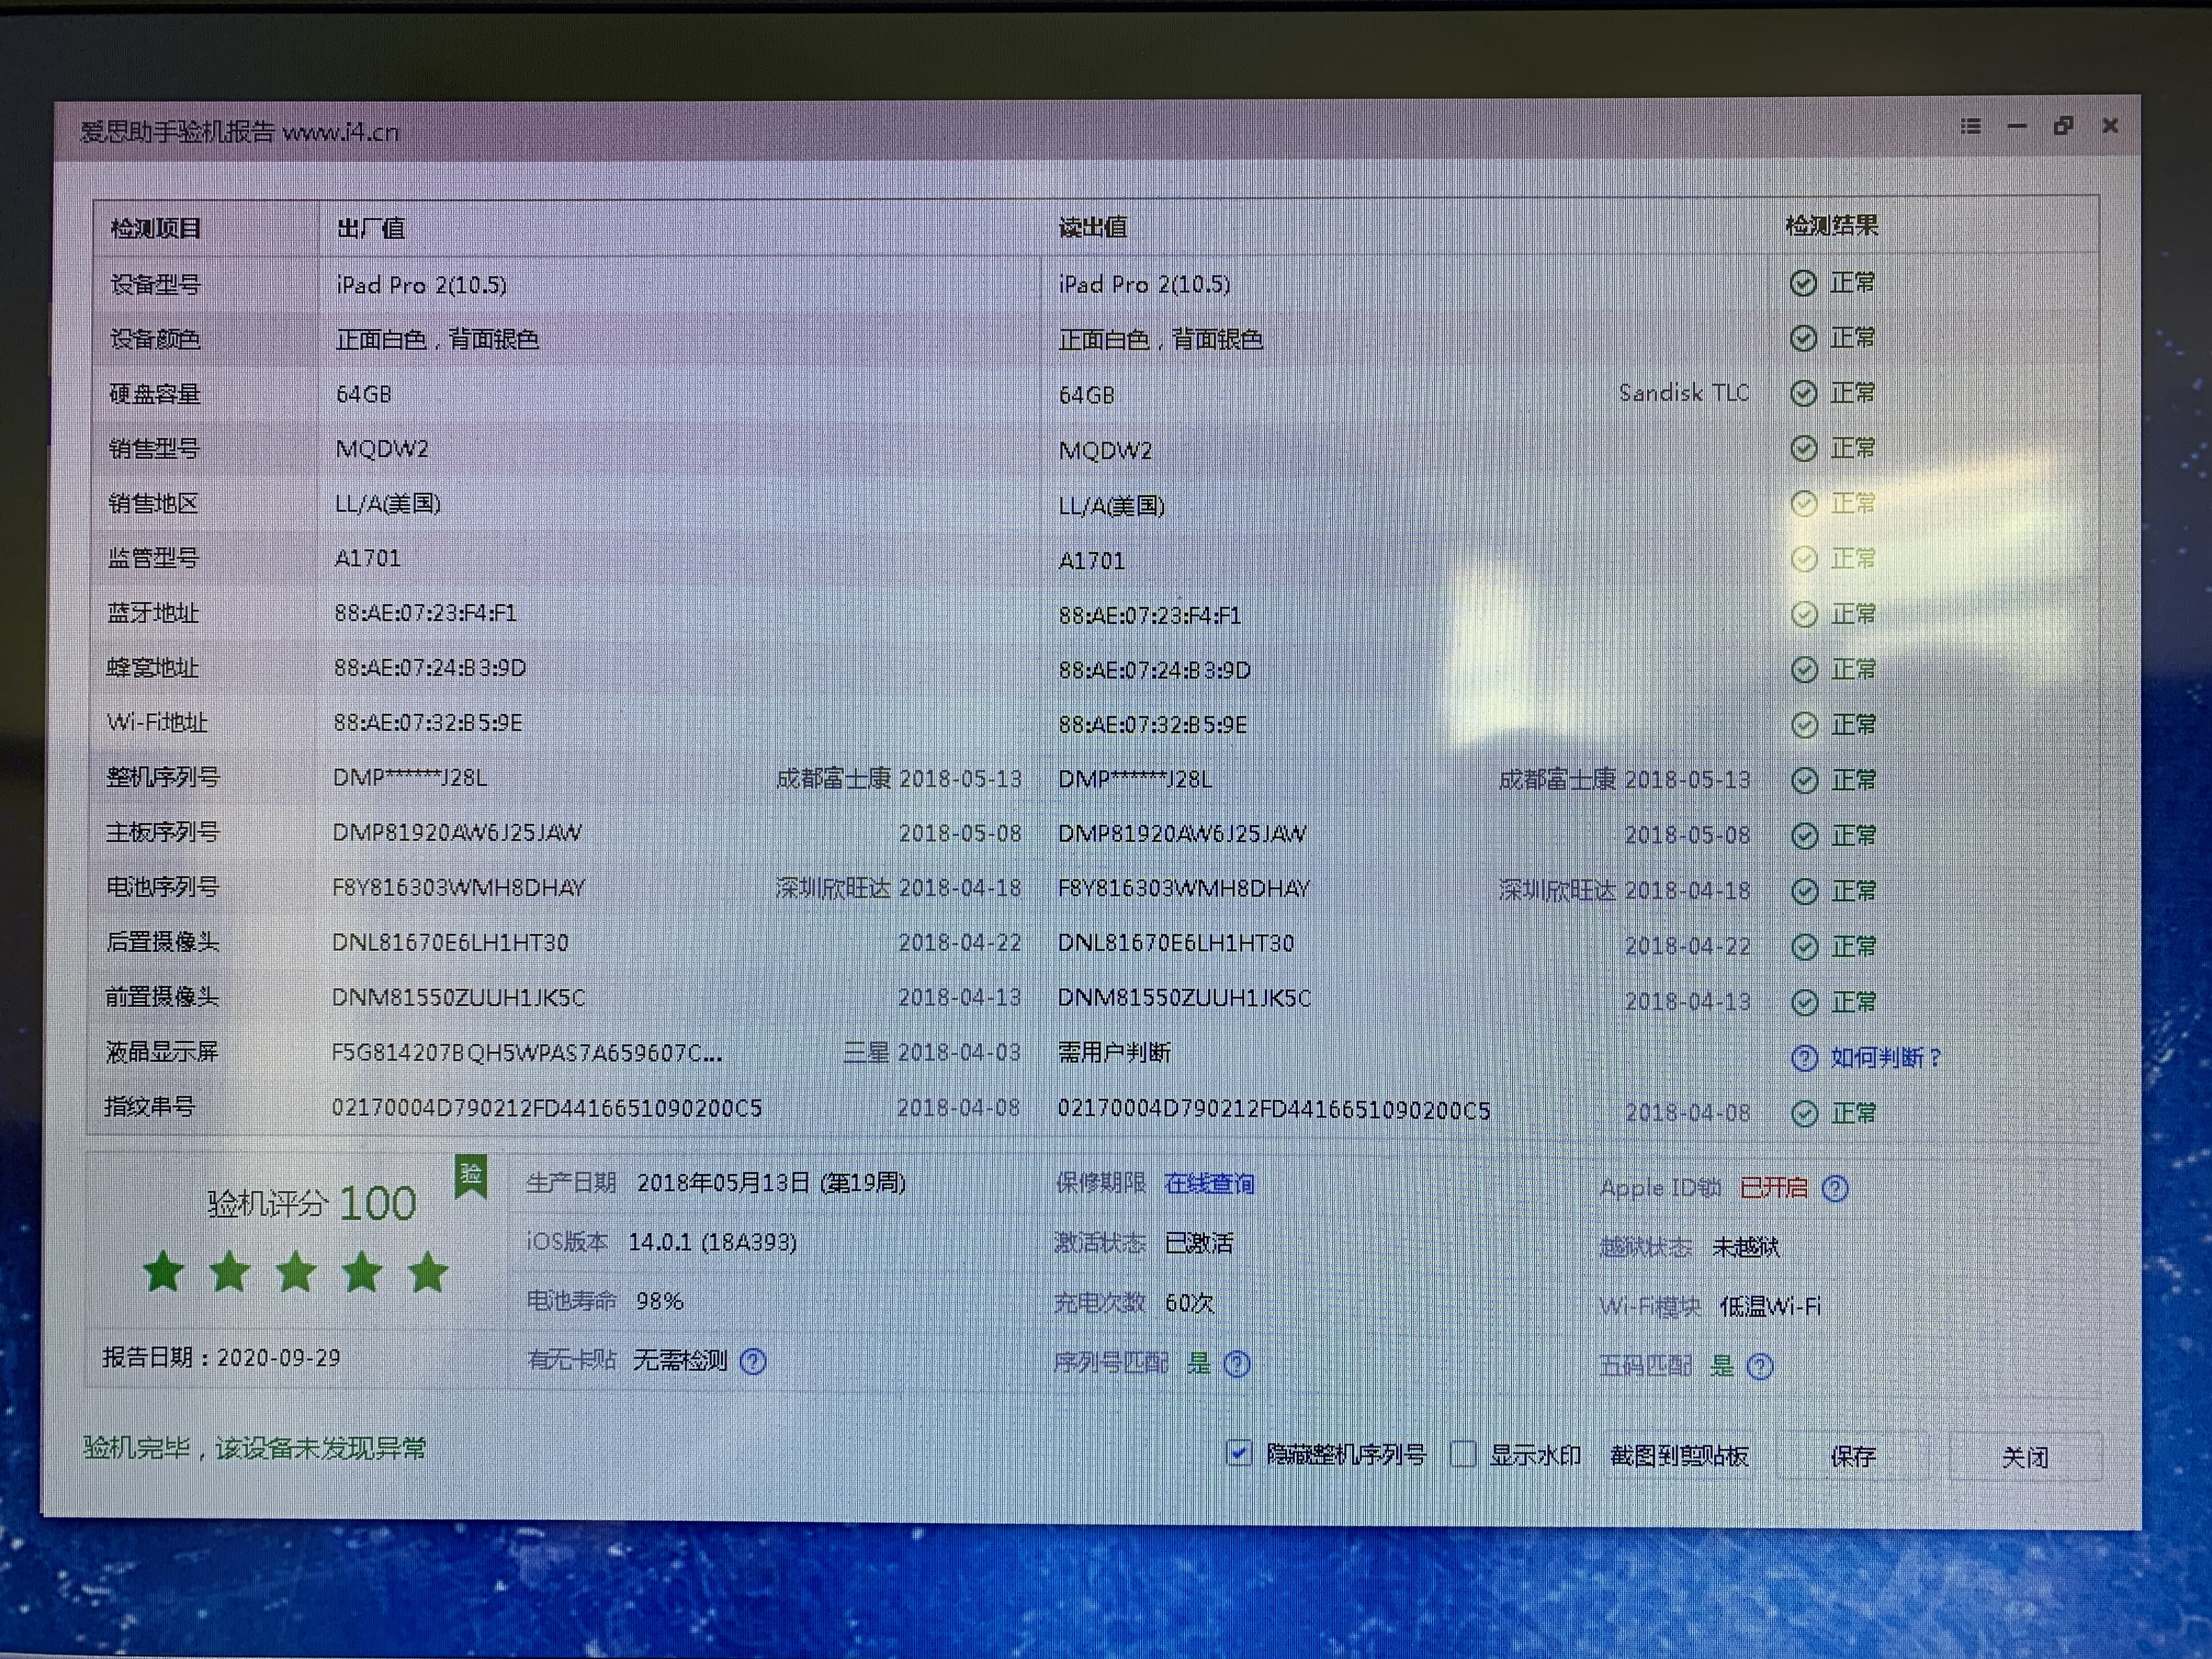Click the check icon in 销售型号 row
The height and width of the screenshot is (1659, 2212).
point(1803,449)
